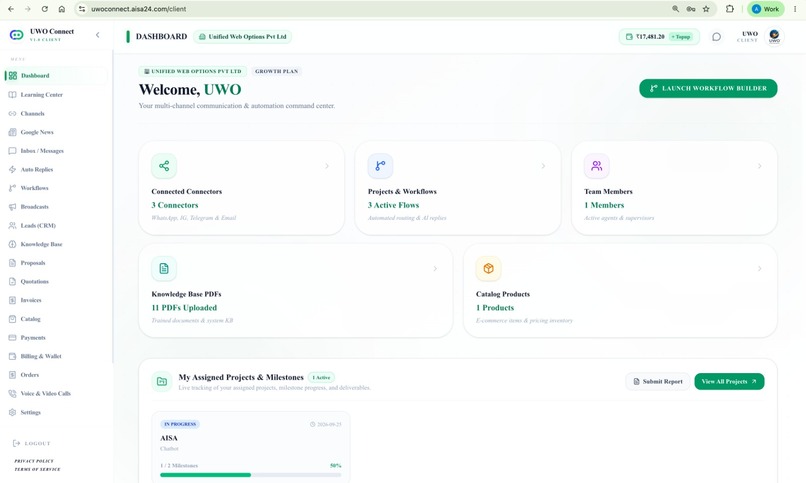Click the Growth Plan badge
The height and width of the screenshot is (483, 806).
[277, 71]
